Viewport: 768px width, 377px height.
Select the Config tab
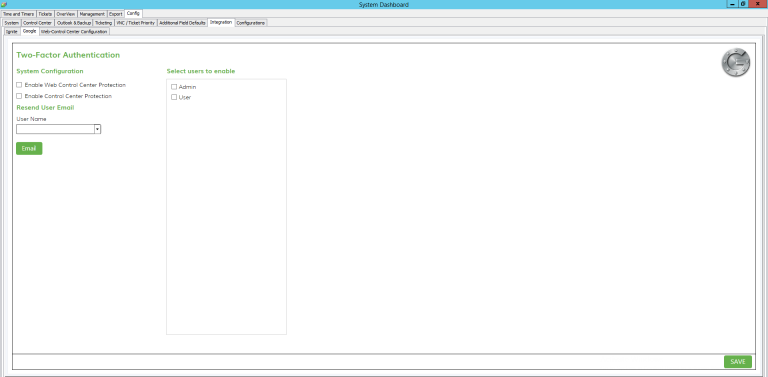(133, 14)
